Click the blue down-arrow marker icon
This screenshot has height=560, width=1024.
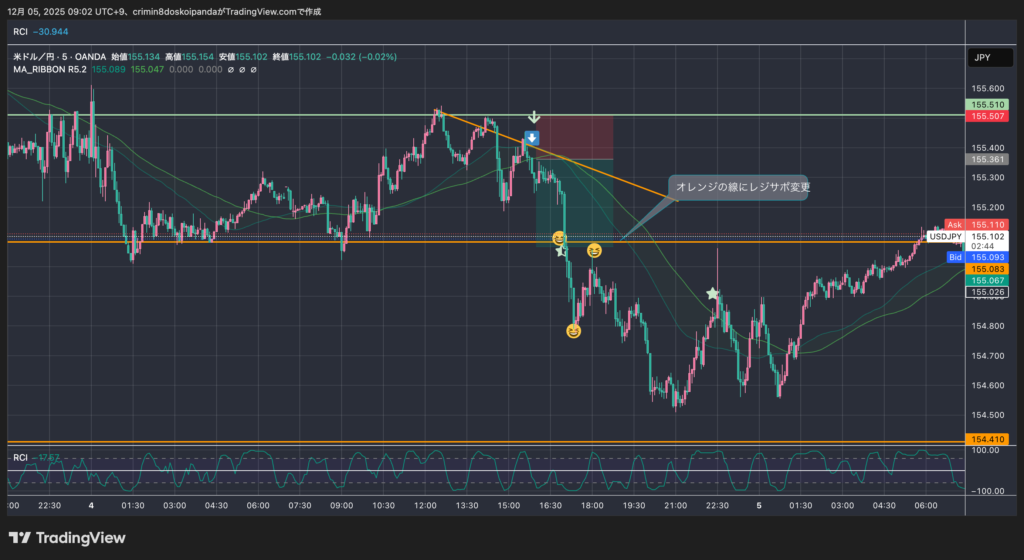tap(532, 138)
